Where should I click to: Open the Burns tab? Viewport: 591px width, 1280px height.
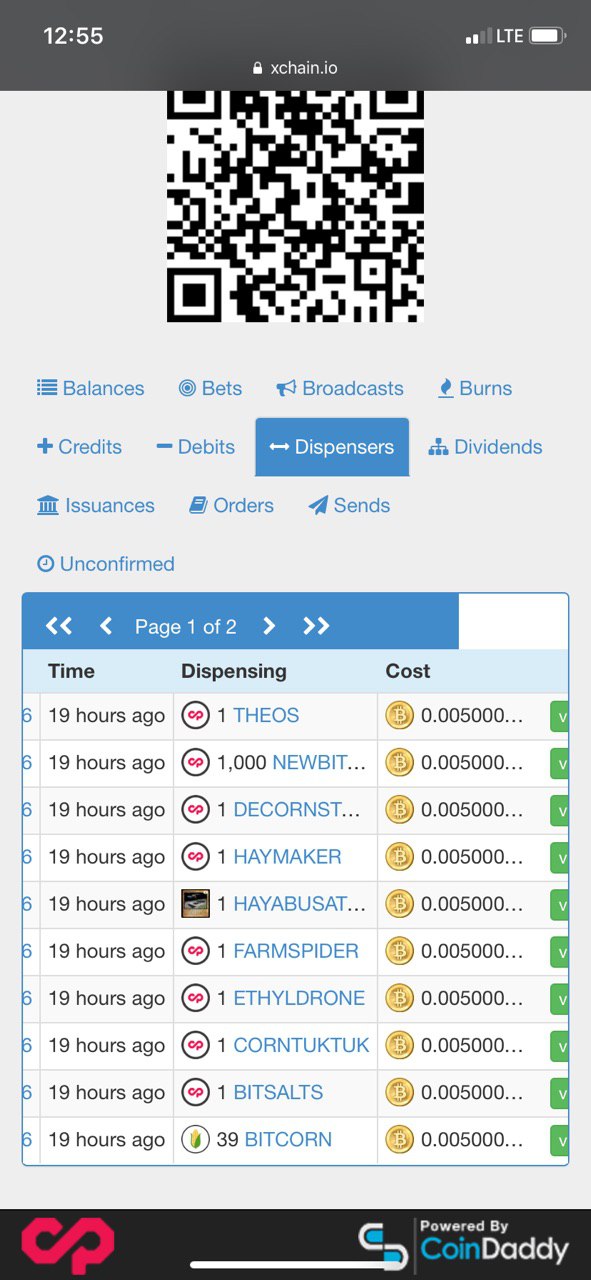[x=475, y=388]
